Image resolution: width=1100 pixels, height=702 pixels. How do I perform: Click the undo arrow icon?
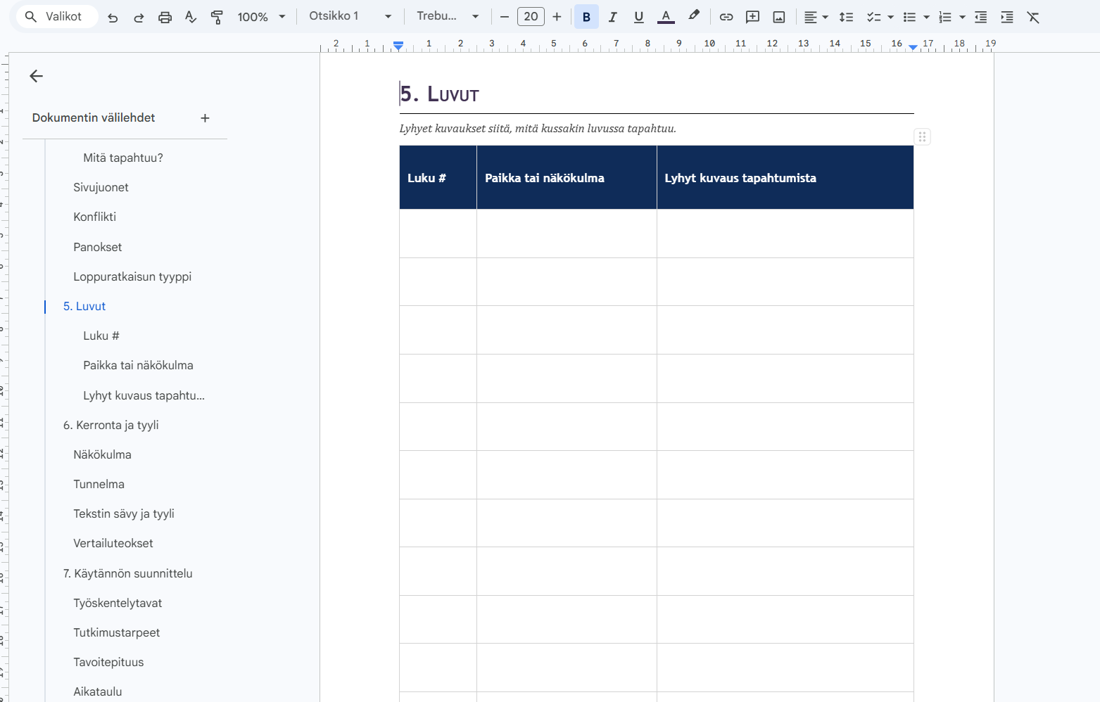pyautogui.click(x=112, y=17)
